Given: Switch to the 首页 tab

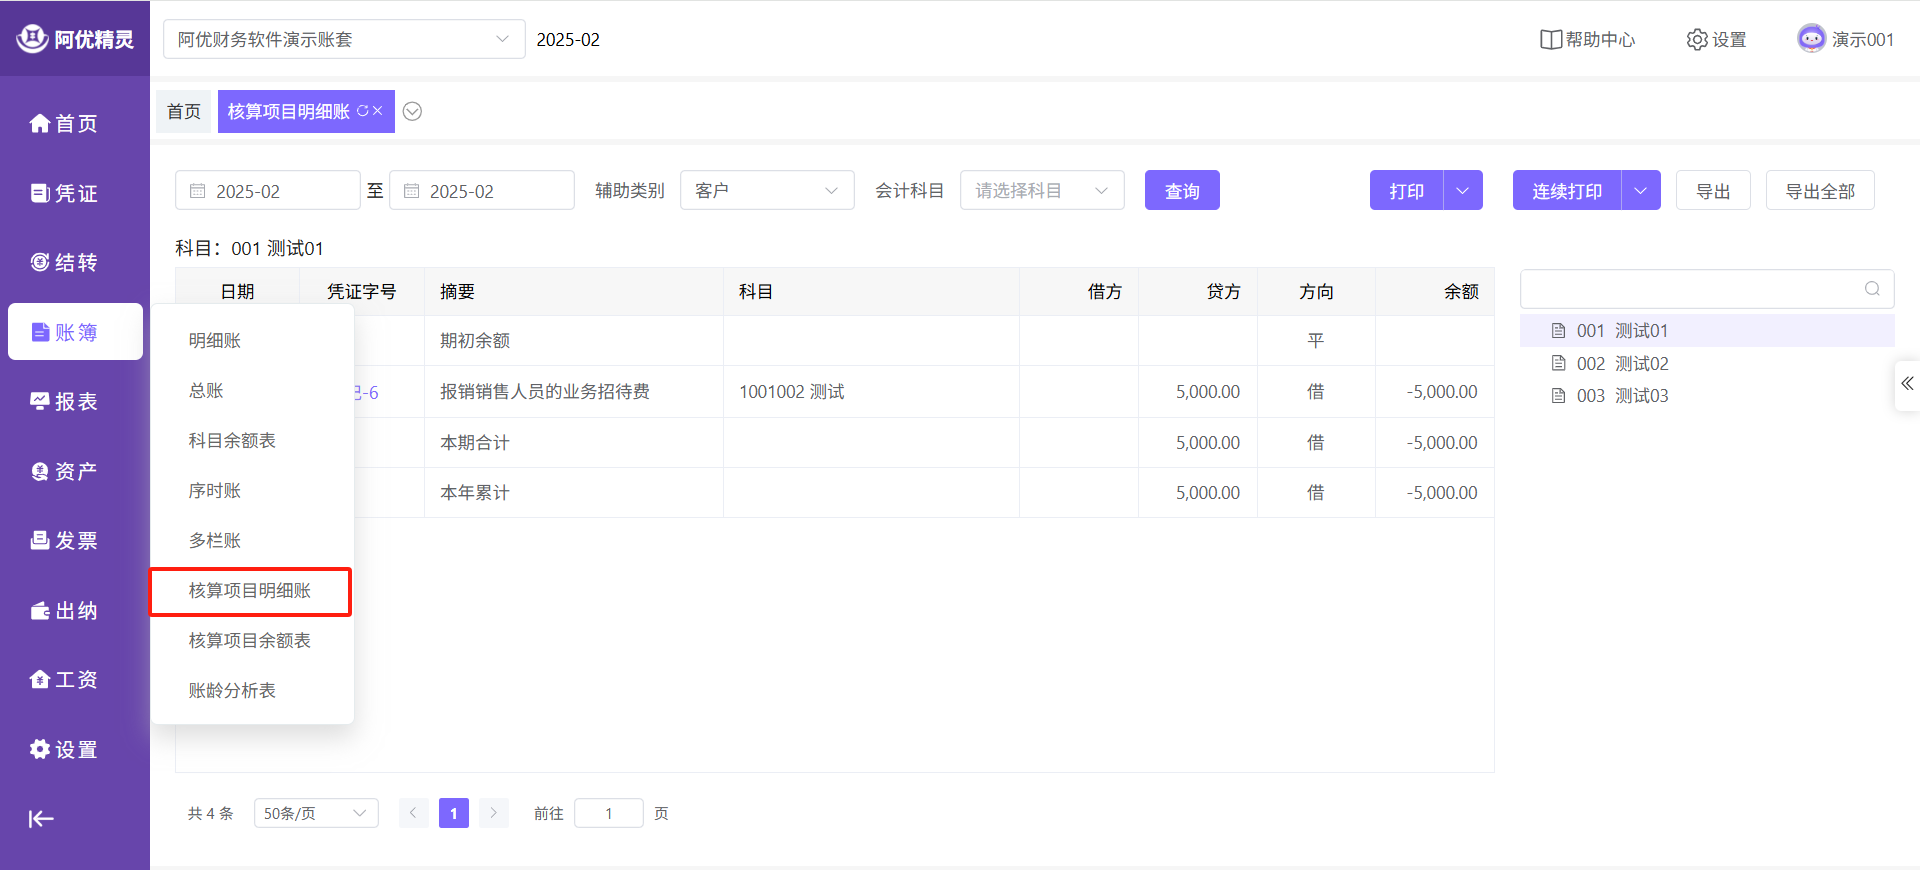Looking at the screenshot, I should coord(184,111).
